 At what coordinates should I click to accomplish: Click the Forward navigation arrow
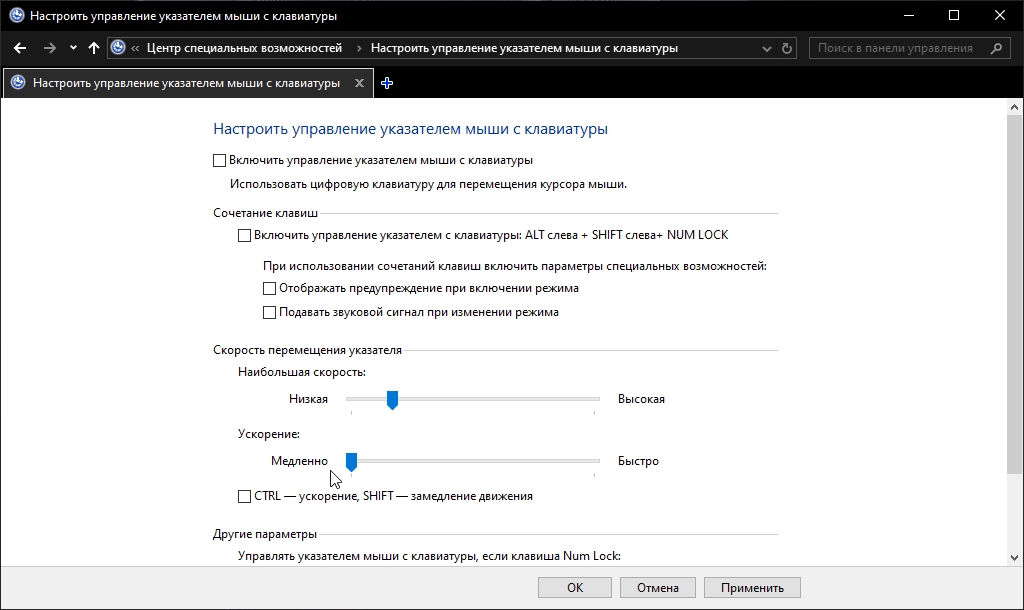click(x=50, y=48)
